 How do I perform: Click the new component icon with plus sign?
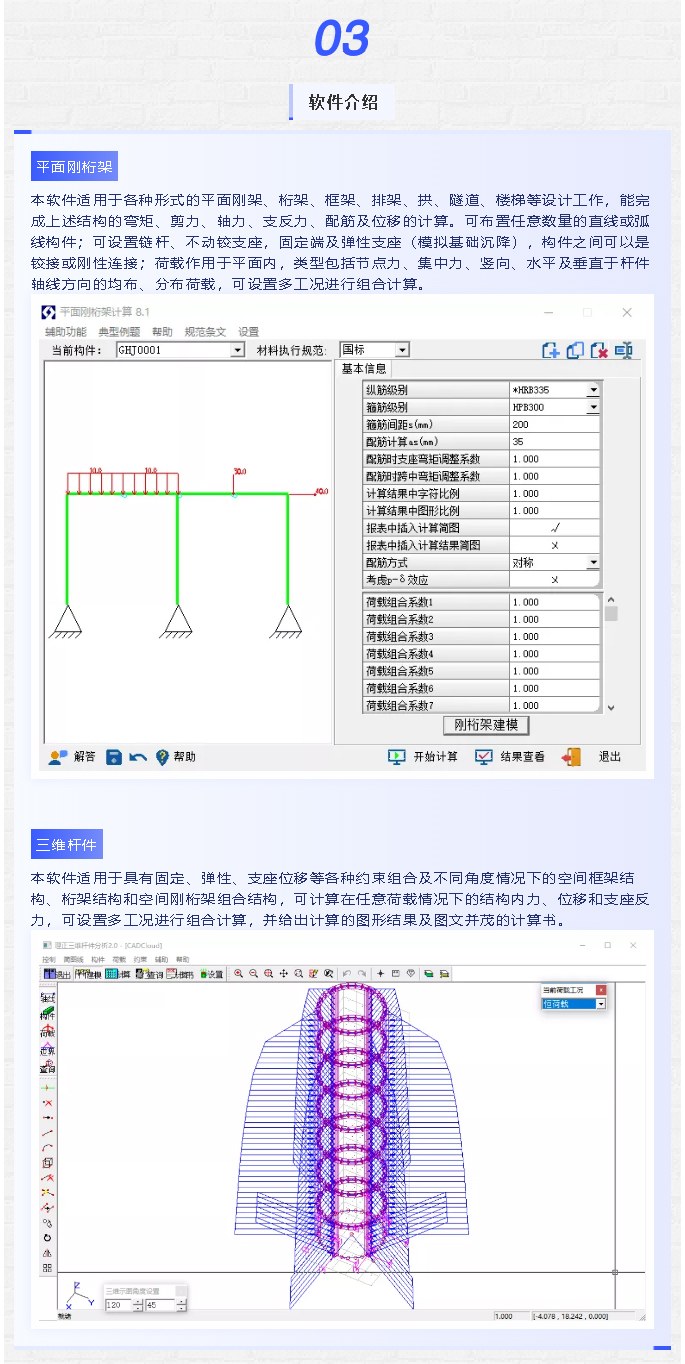pyautogui.click(x=550, y=350)
